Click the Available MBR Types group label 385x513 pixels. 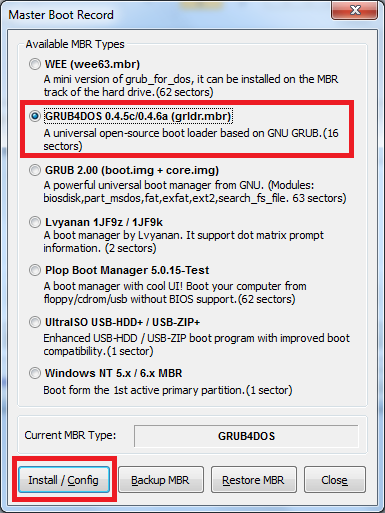tap(75, 44)
